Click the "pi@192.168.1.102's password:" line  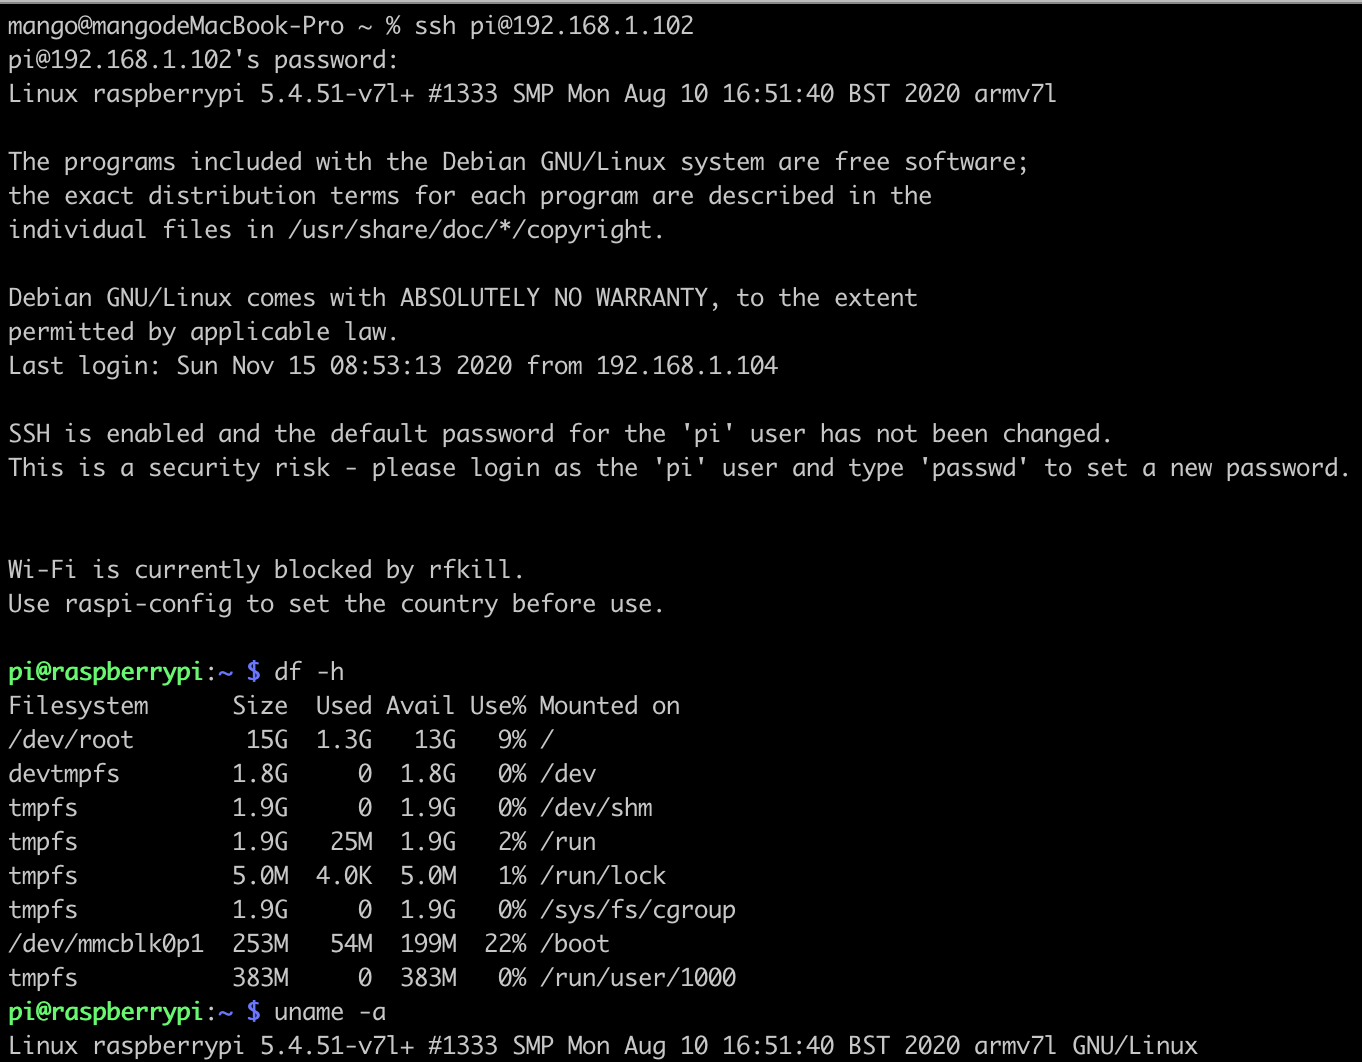[203, 60]
